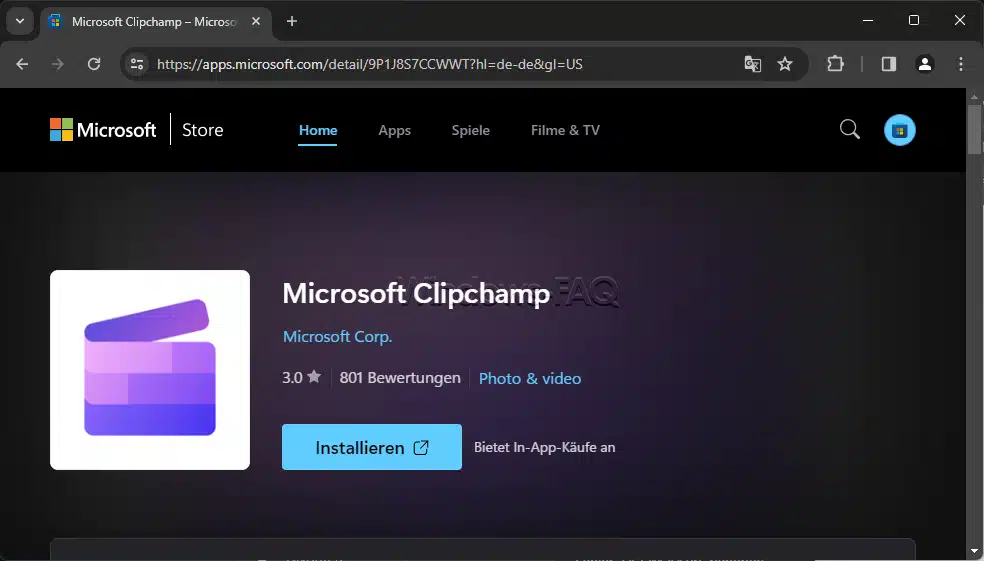Screen dimensions: 984x561
Task: View the 801 Bewertungen reviews
Action: click(400, 378)
